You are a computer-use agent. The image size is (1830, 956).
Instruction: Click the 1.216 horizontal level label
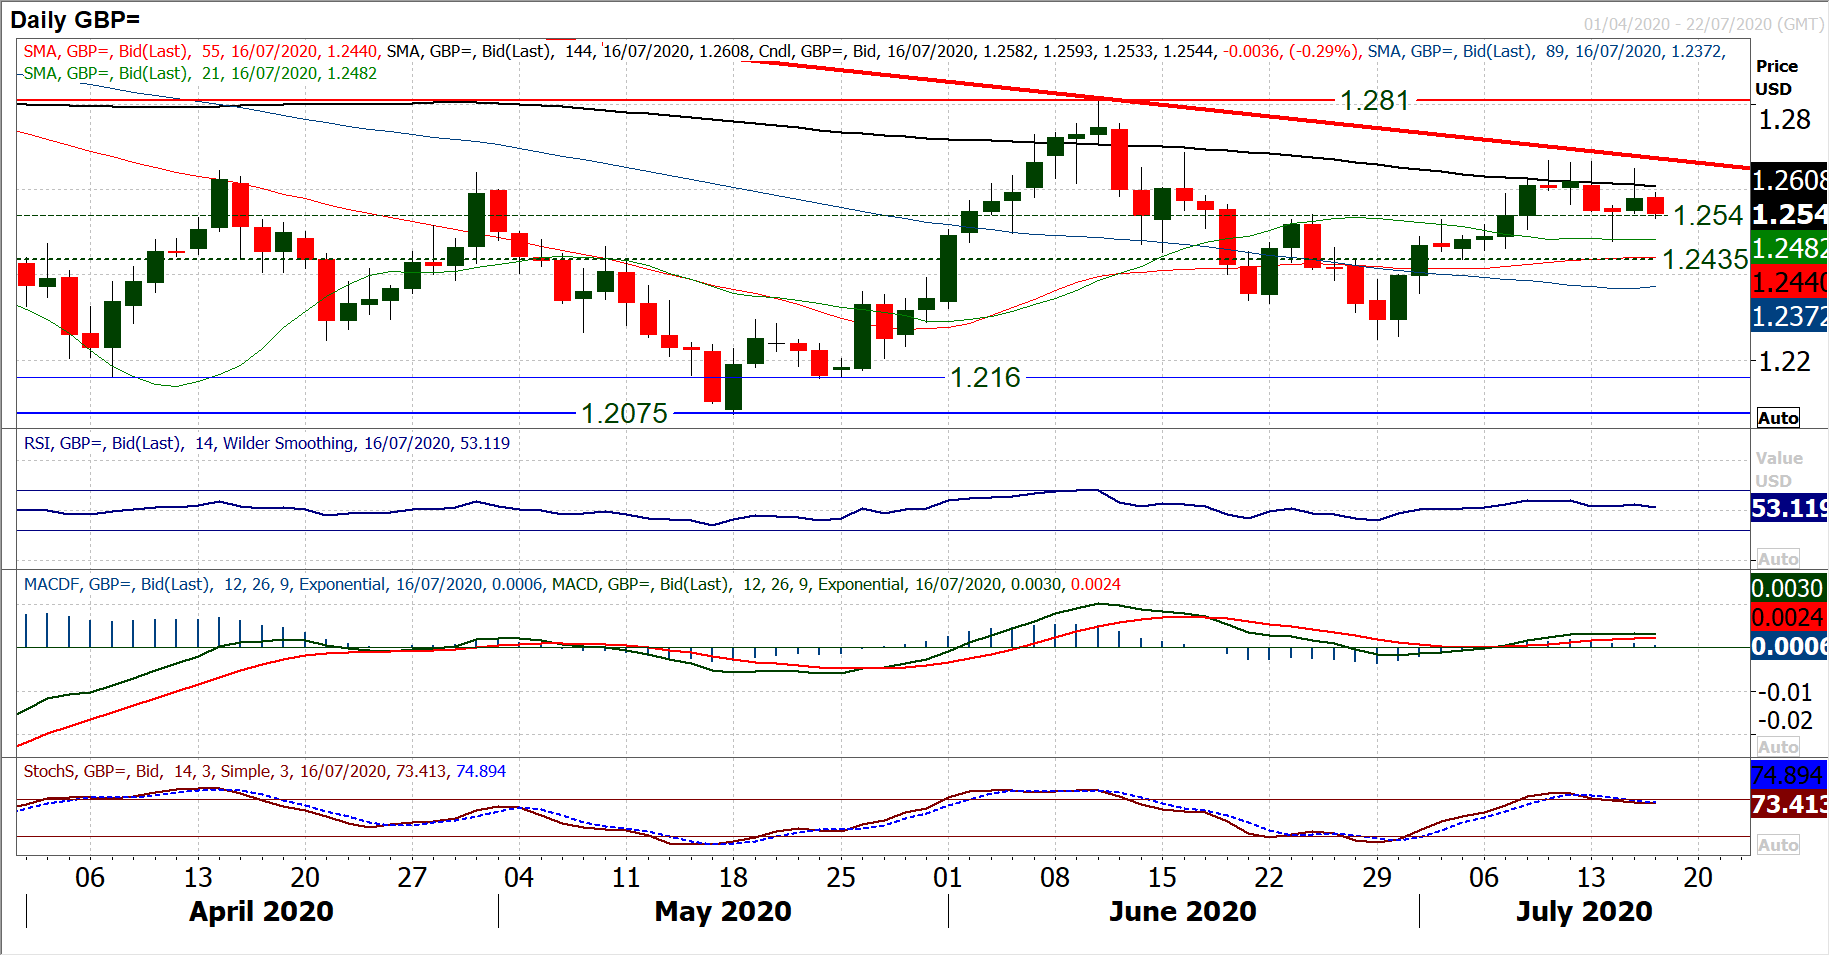point(985,378)
